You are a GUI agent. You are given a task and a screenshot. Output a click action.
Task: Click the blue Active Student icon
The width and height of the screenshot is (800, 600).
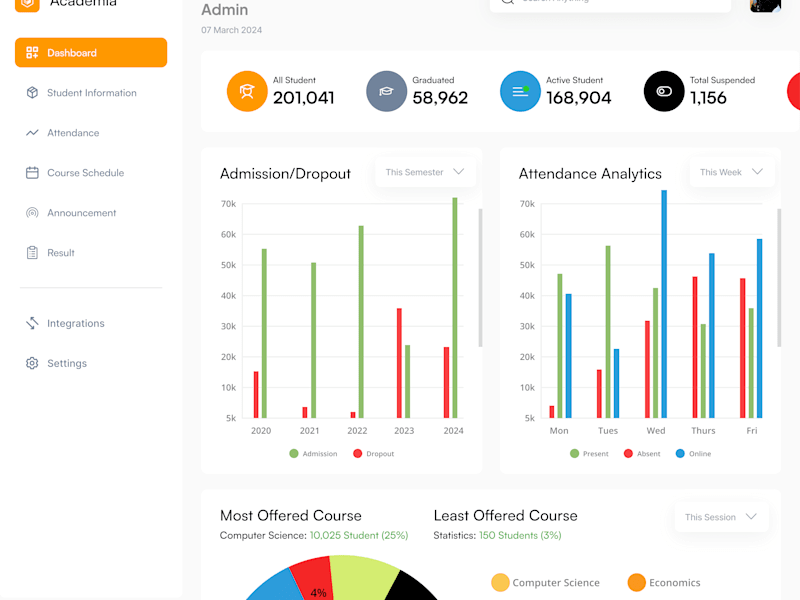(520, 91)
